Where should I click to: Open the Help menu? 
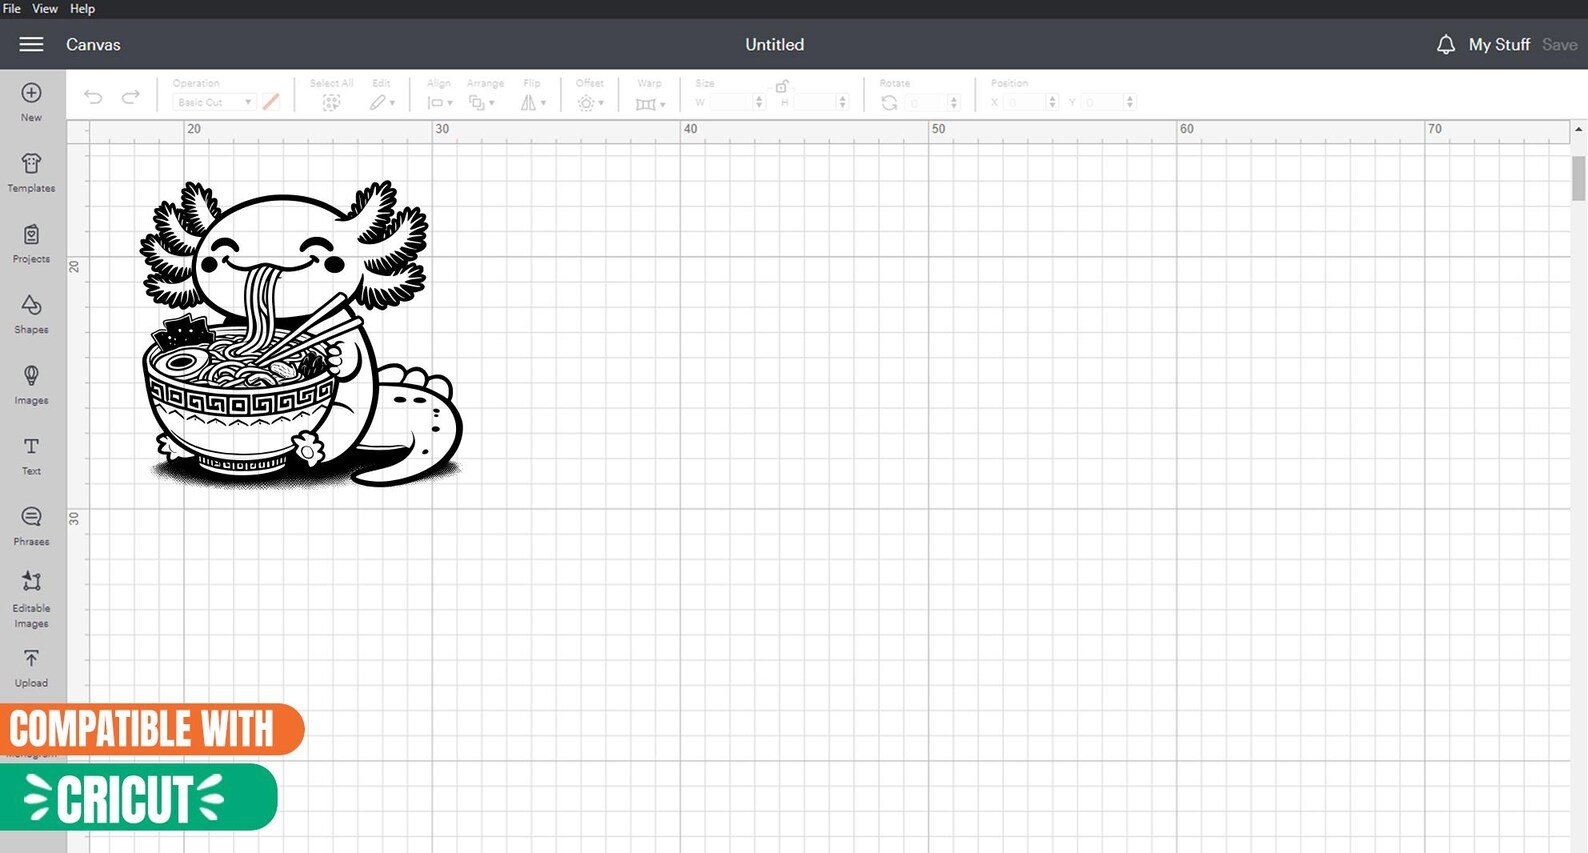82,8
